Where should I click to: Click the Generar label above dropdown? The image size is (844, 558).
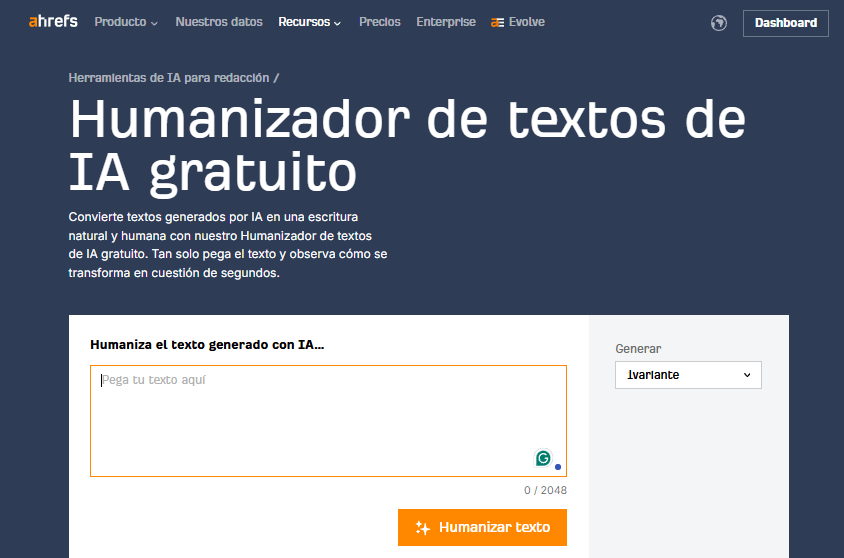pyautogui.click(x=638, y=349)
